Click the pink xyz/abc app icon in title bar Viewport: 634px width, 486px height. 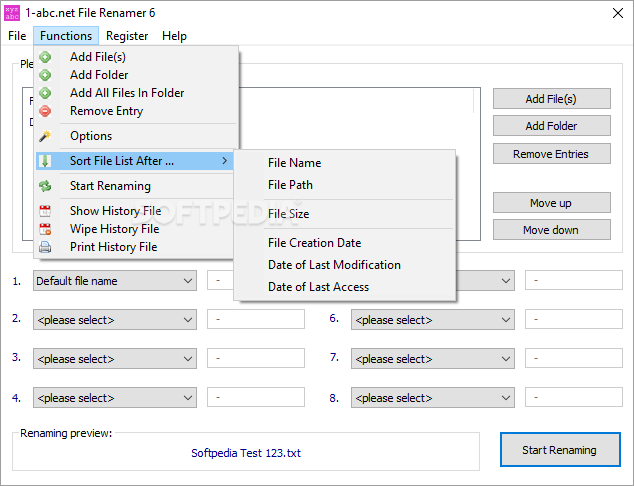tap(12, 13)
